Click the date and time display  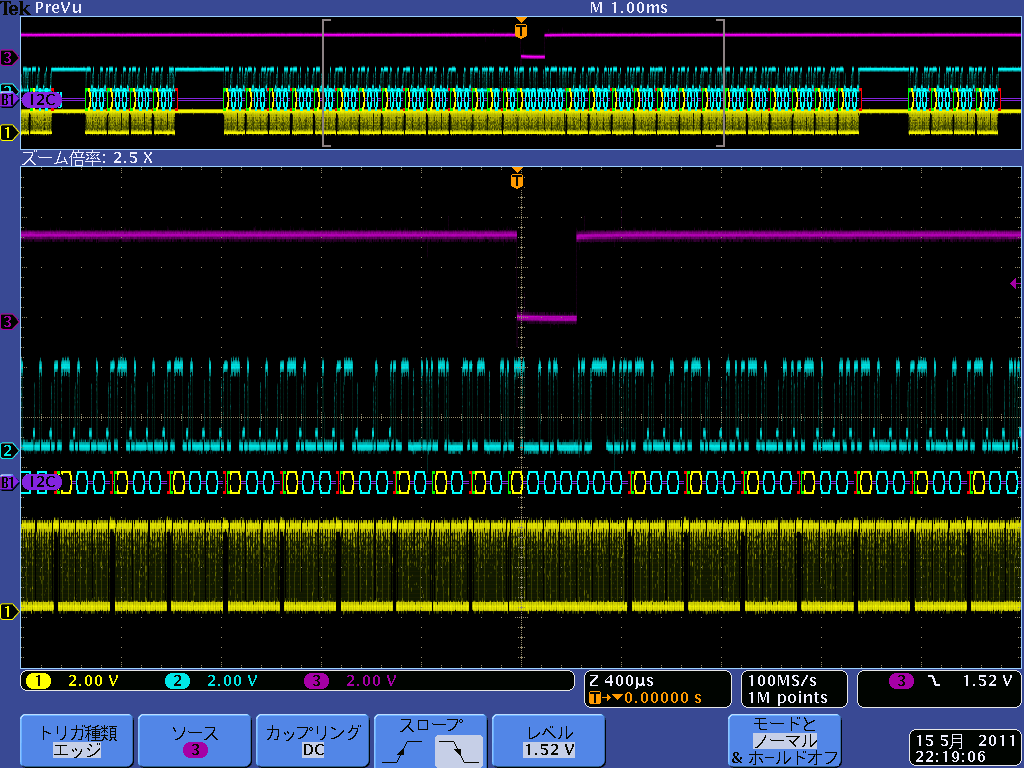(963, 749)
